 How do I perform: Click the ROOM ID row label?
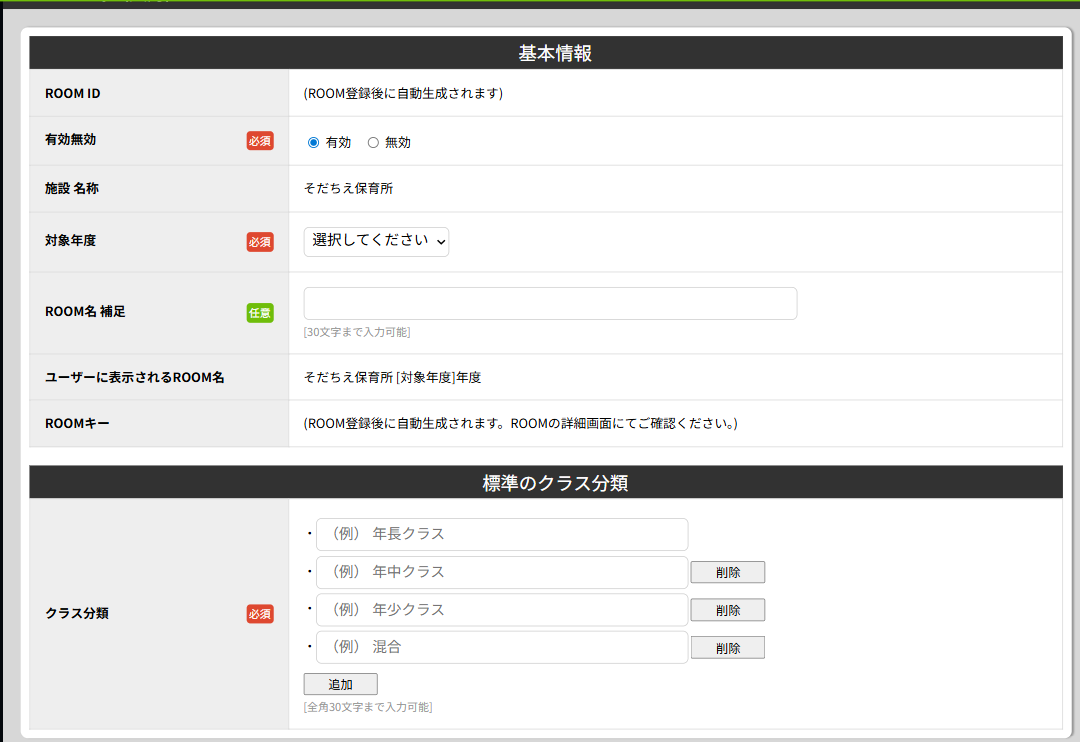73,94
